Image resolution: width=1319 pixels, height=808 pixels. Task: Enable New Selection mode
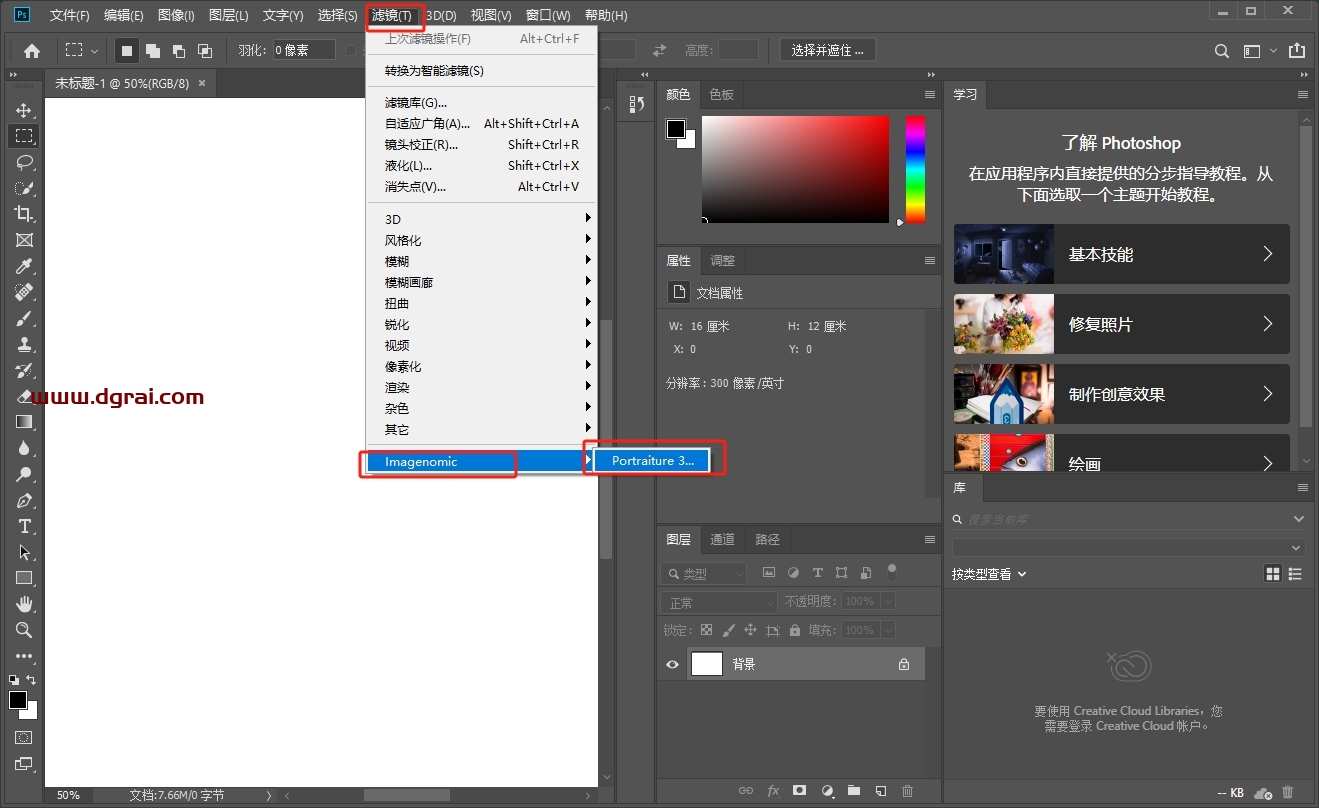[x=127, y=50]
